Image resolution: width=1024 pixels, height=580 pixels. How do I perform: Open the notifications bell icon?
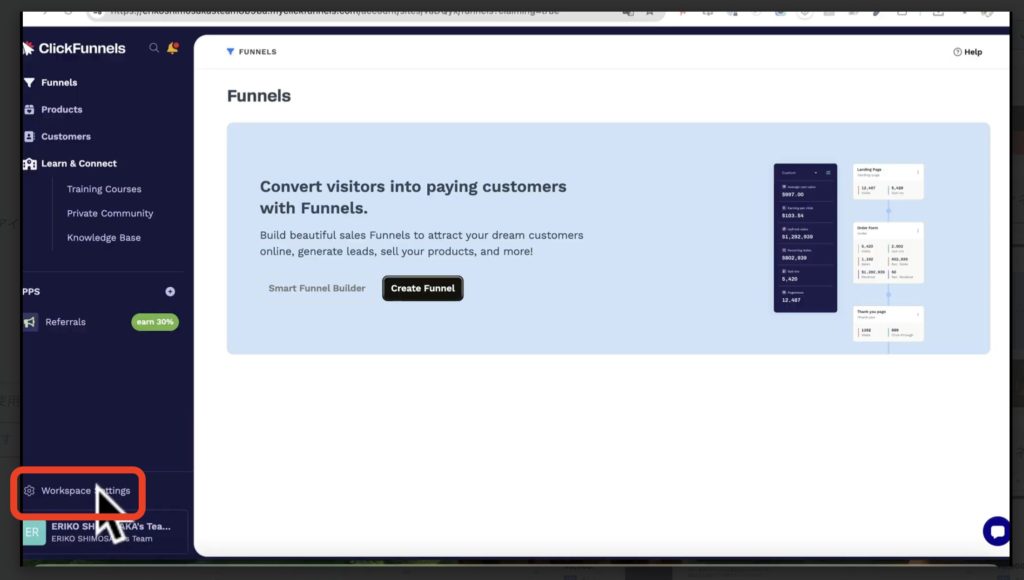pyautogui.click(x=173, y=48)
